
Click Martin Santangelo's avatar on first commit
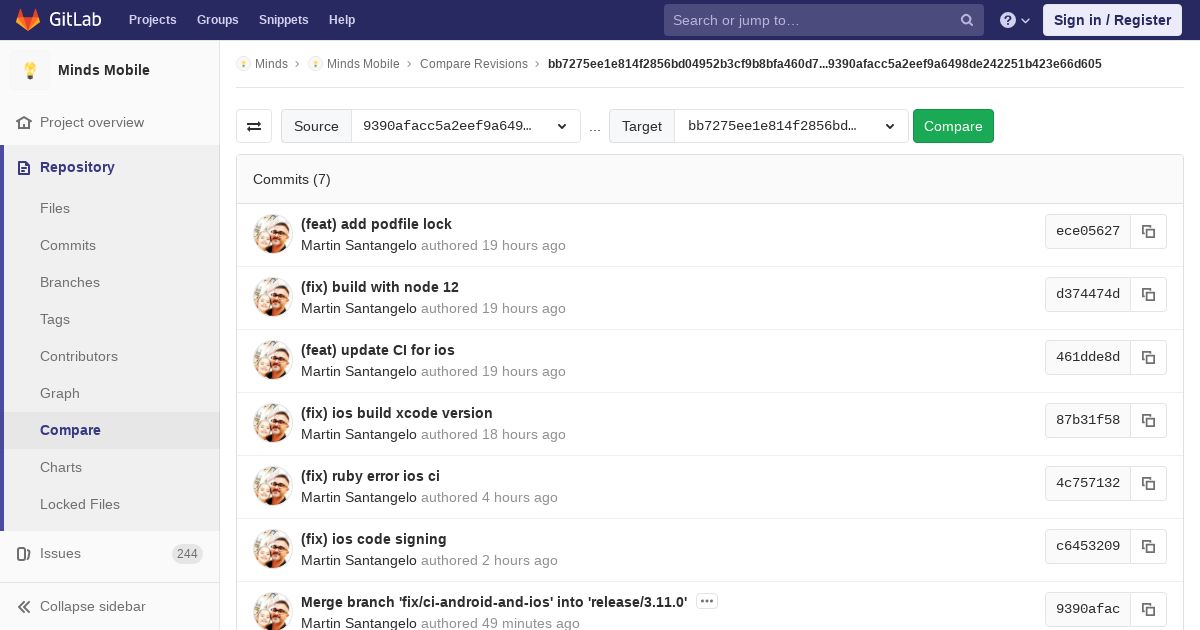(x=272, y=234)
